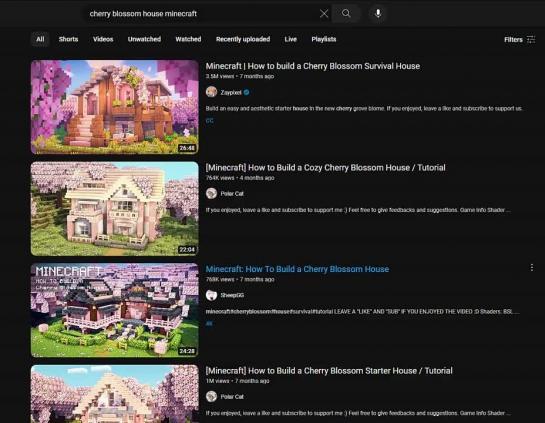Go to the SheepGG channel name
Image resolution: width=545 pixels, height=423 pixels.
click(x=232, y=295)
